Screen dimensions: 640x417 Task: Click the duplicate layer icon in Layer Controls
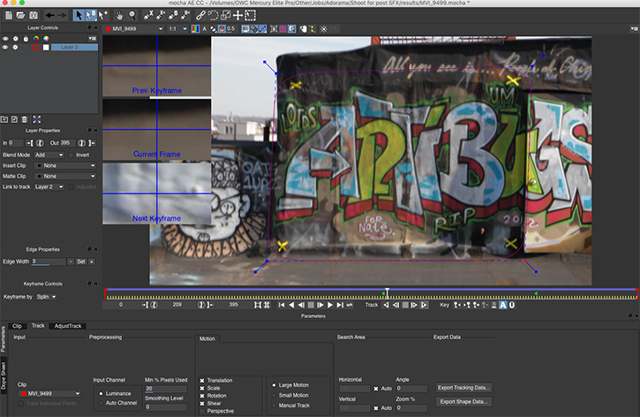coord(14,120)
